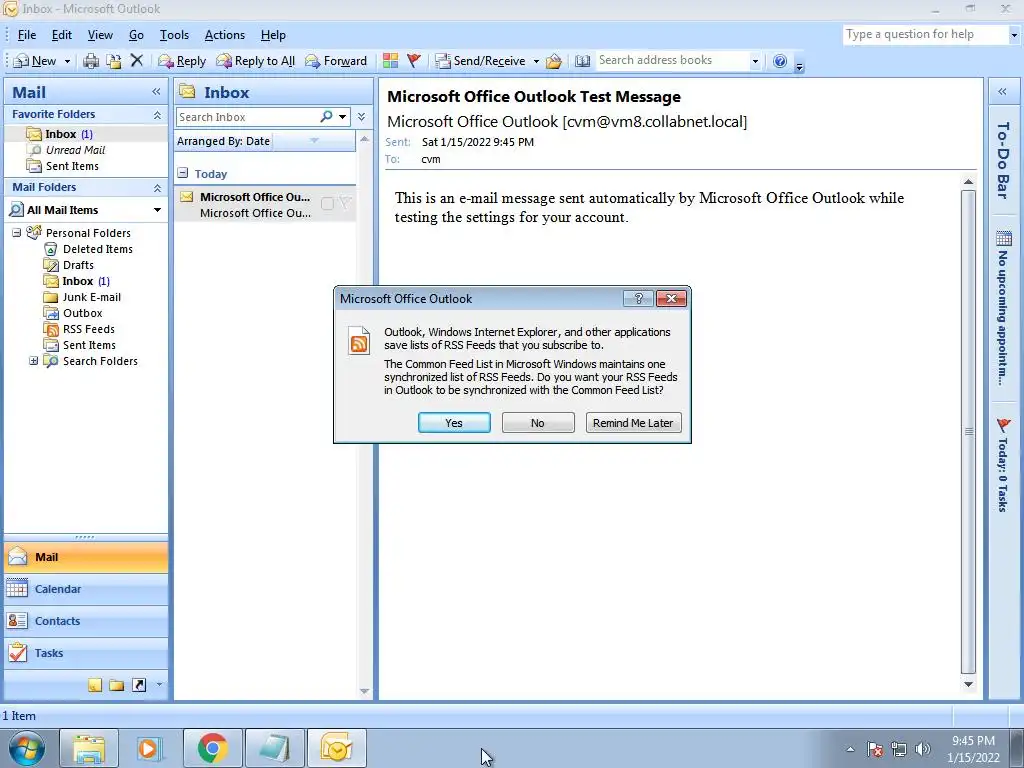Click the Print toolbar icon

coord(91,61)
